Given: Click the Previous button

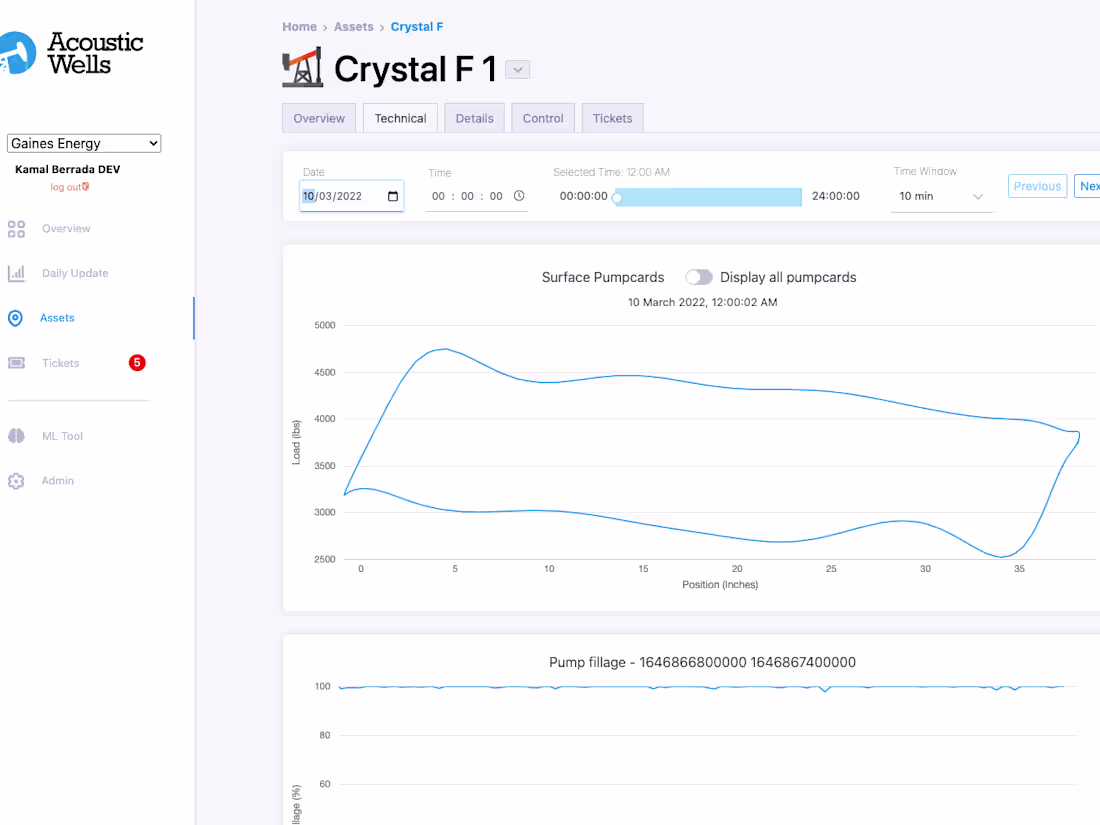Looking at the screenshot, I should click(1037, 186).
